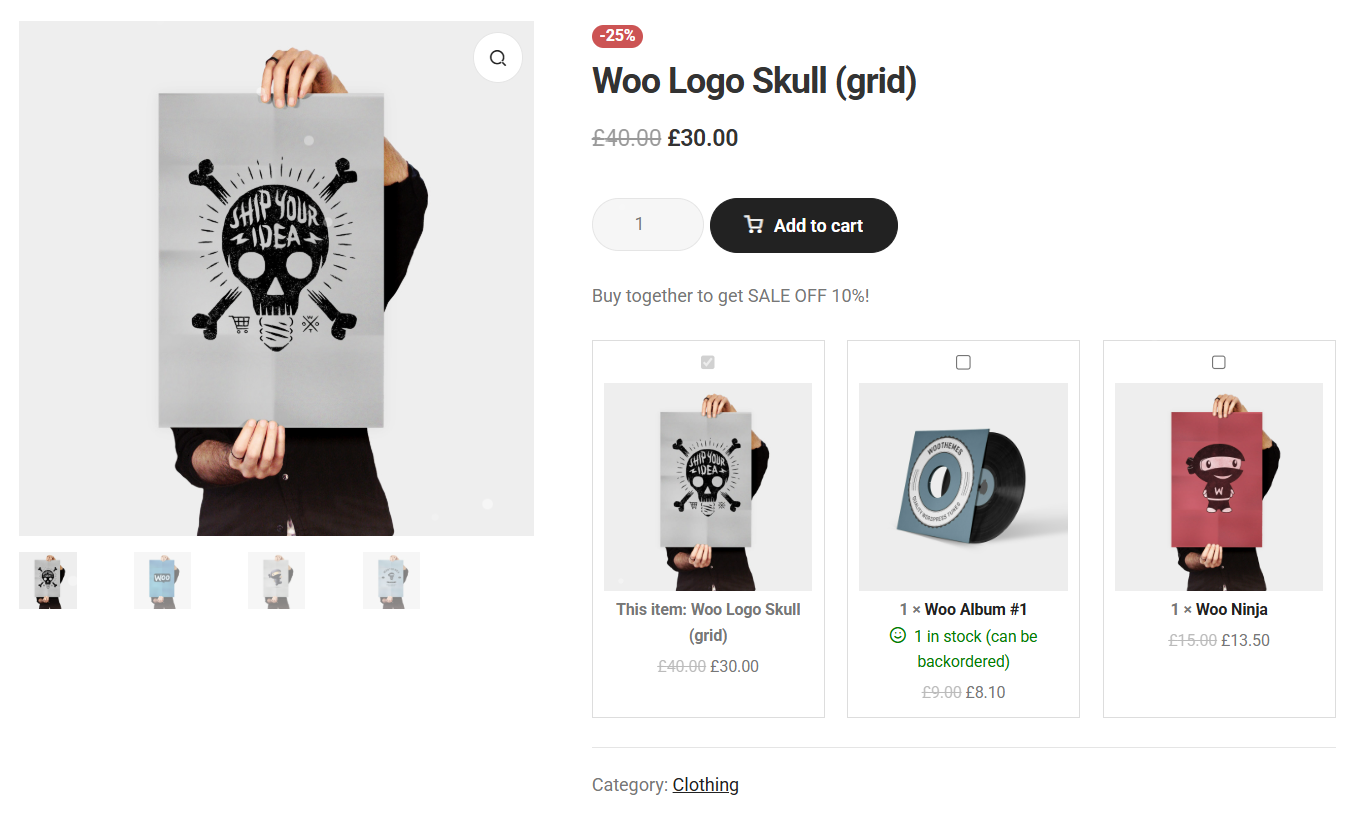Image resolution: width=1355 pixels, height=814 pixels.
Task: Click the cart icon inside Add to cart
Action: point(753,225)
